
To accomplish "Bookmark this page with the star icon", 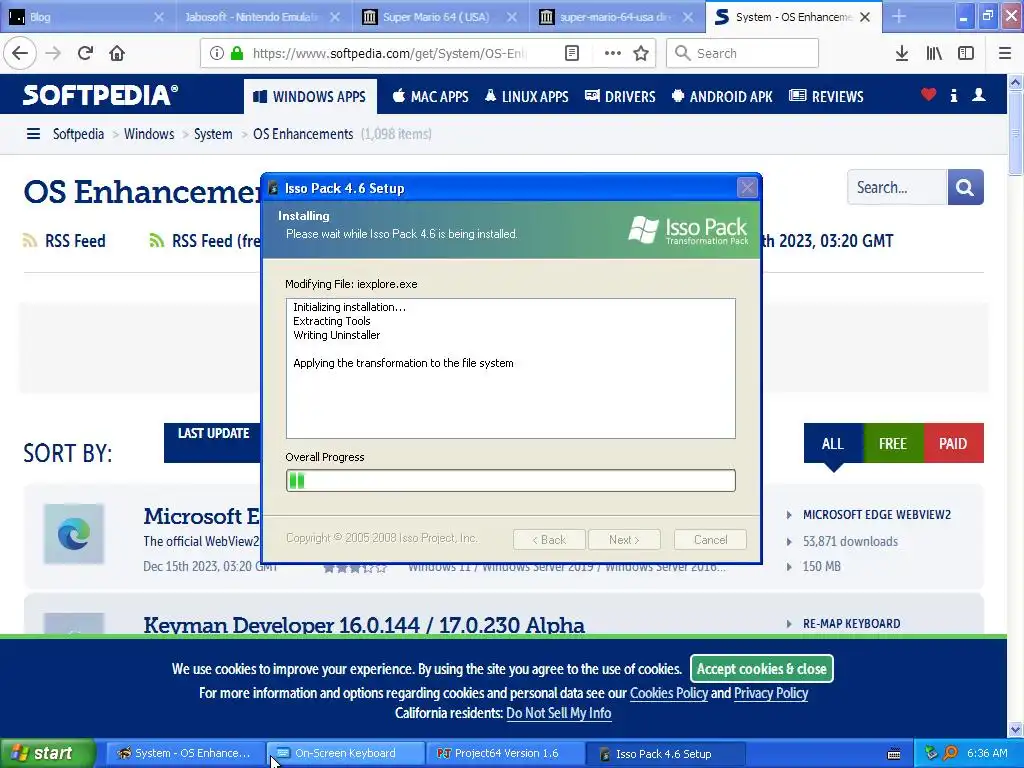I will (641, 53).
